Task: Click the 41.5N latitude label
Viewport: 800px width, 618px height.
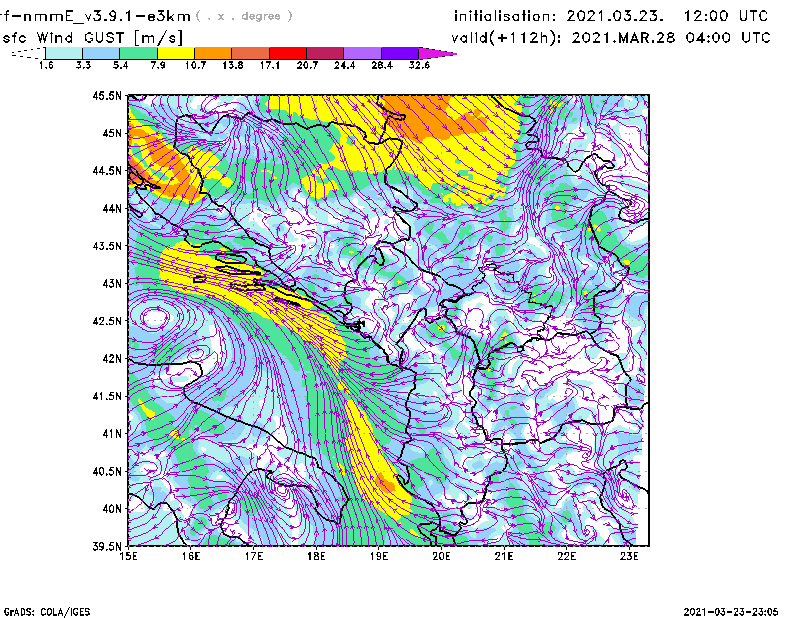Action: coord(107,396)
